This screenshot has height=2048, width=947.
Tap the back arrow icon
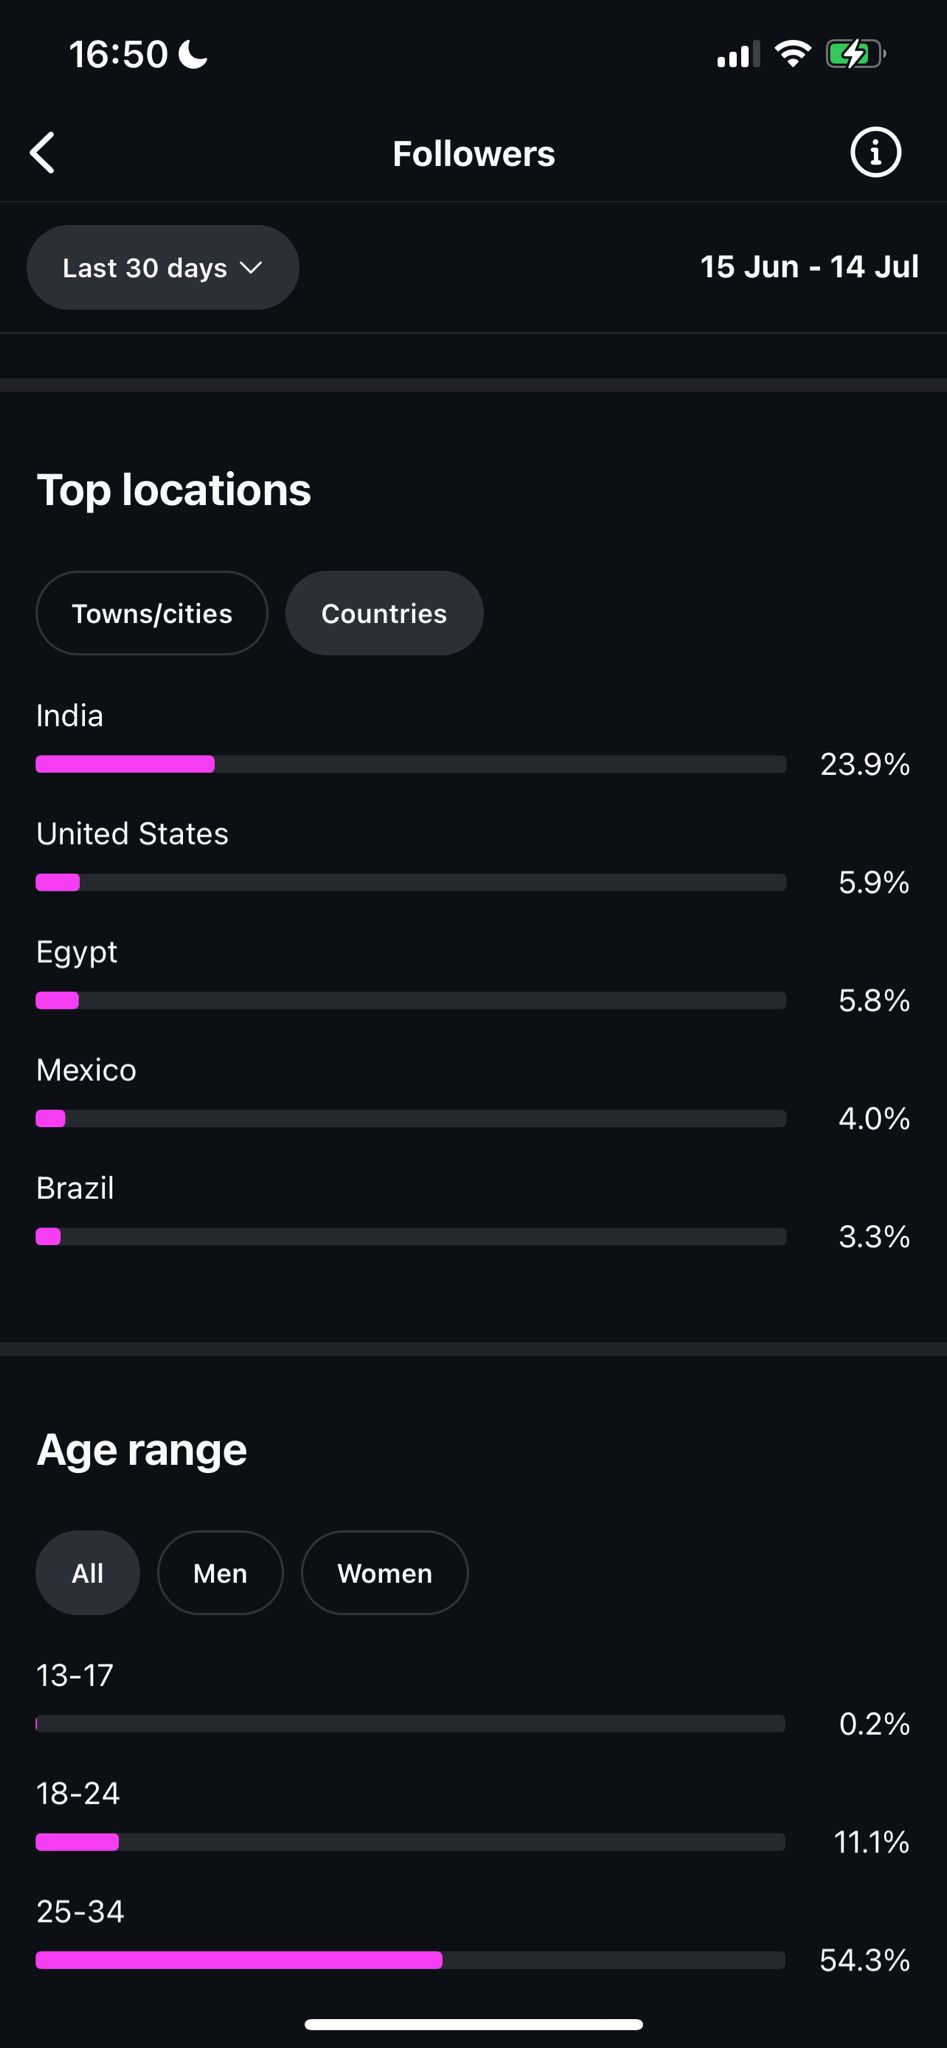[x=43, y=153]
